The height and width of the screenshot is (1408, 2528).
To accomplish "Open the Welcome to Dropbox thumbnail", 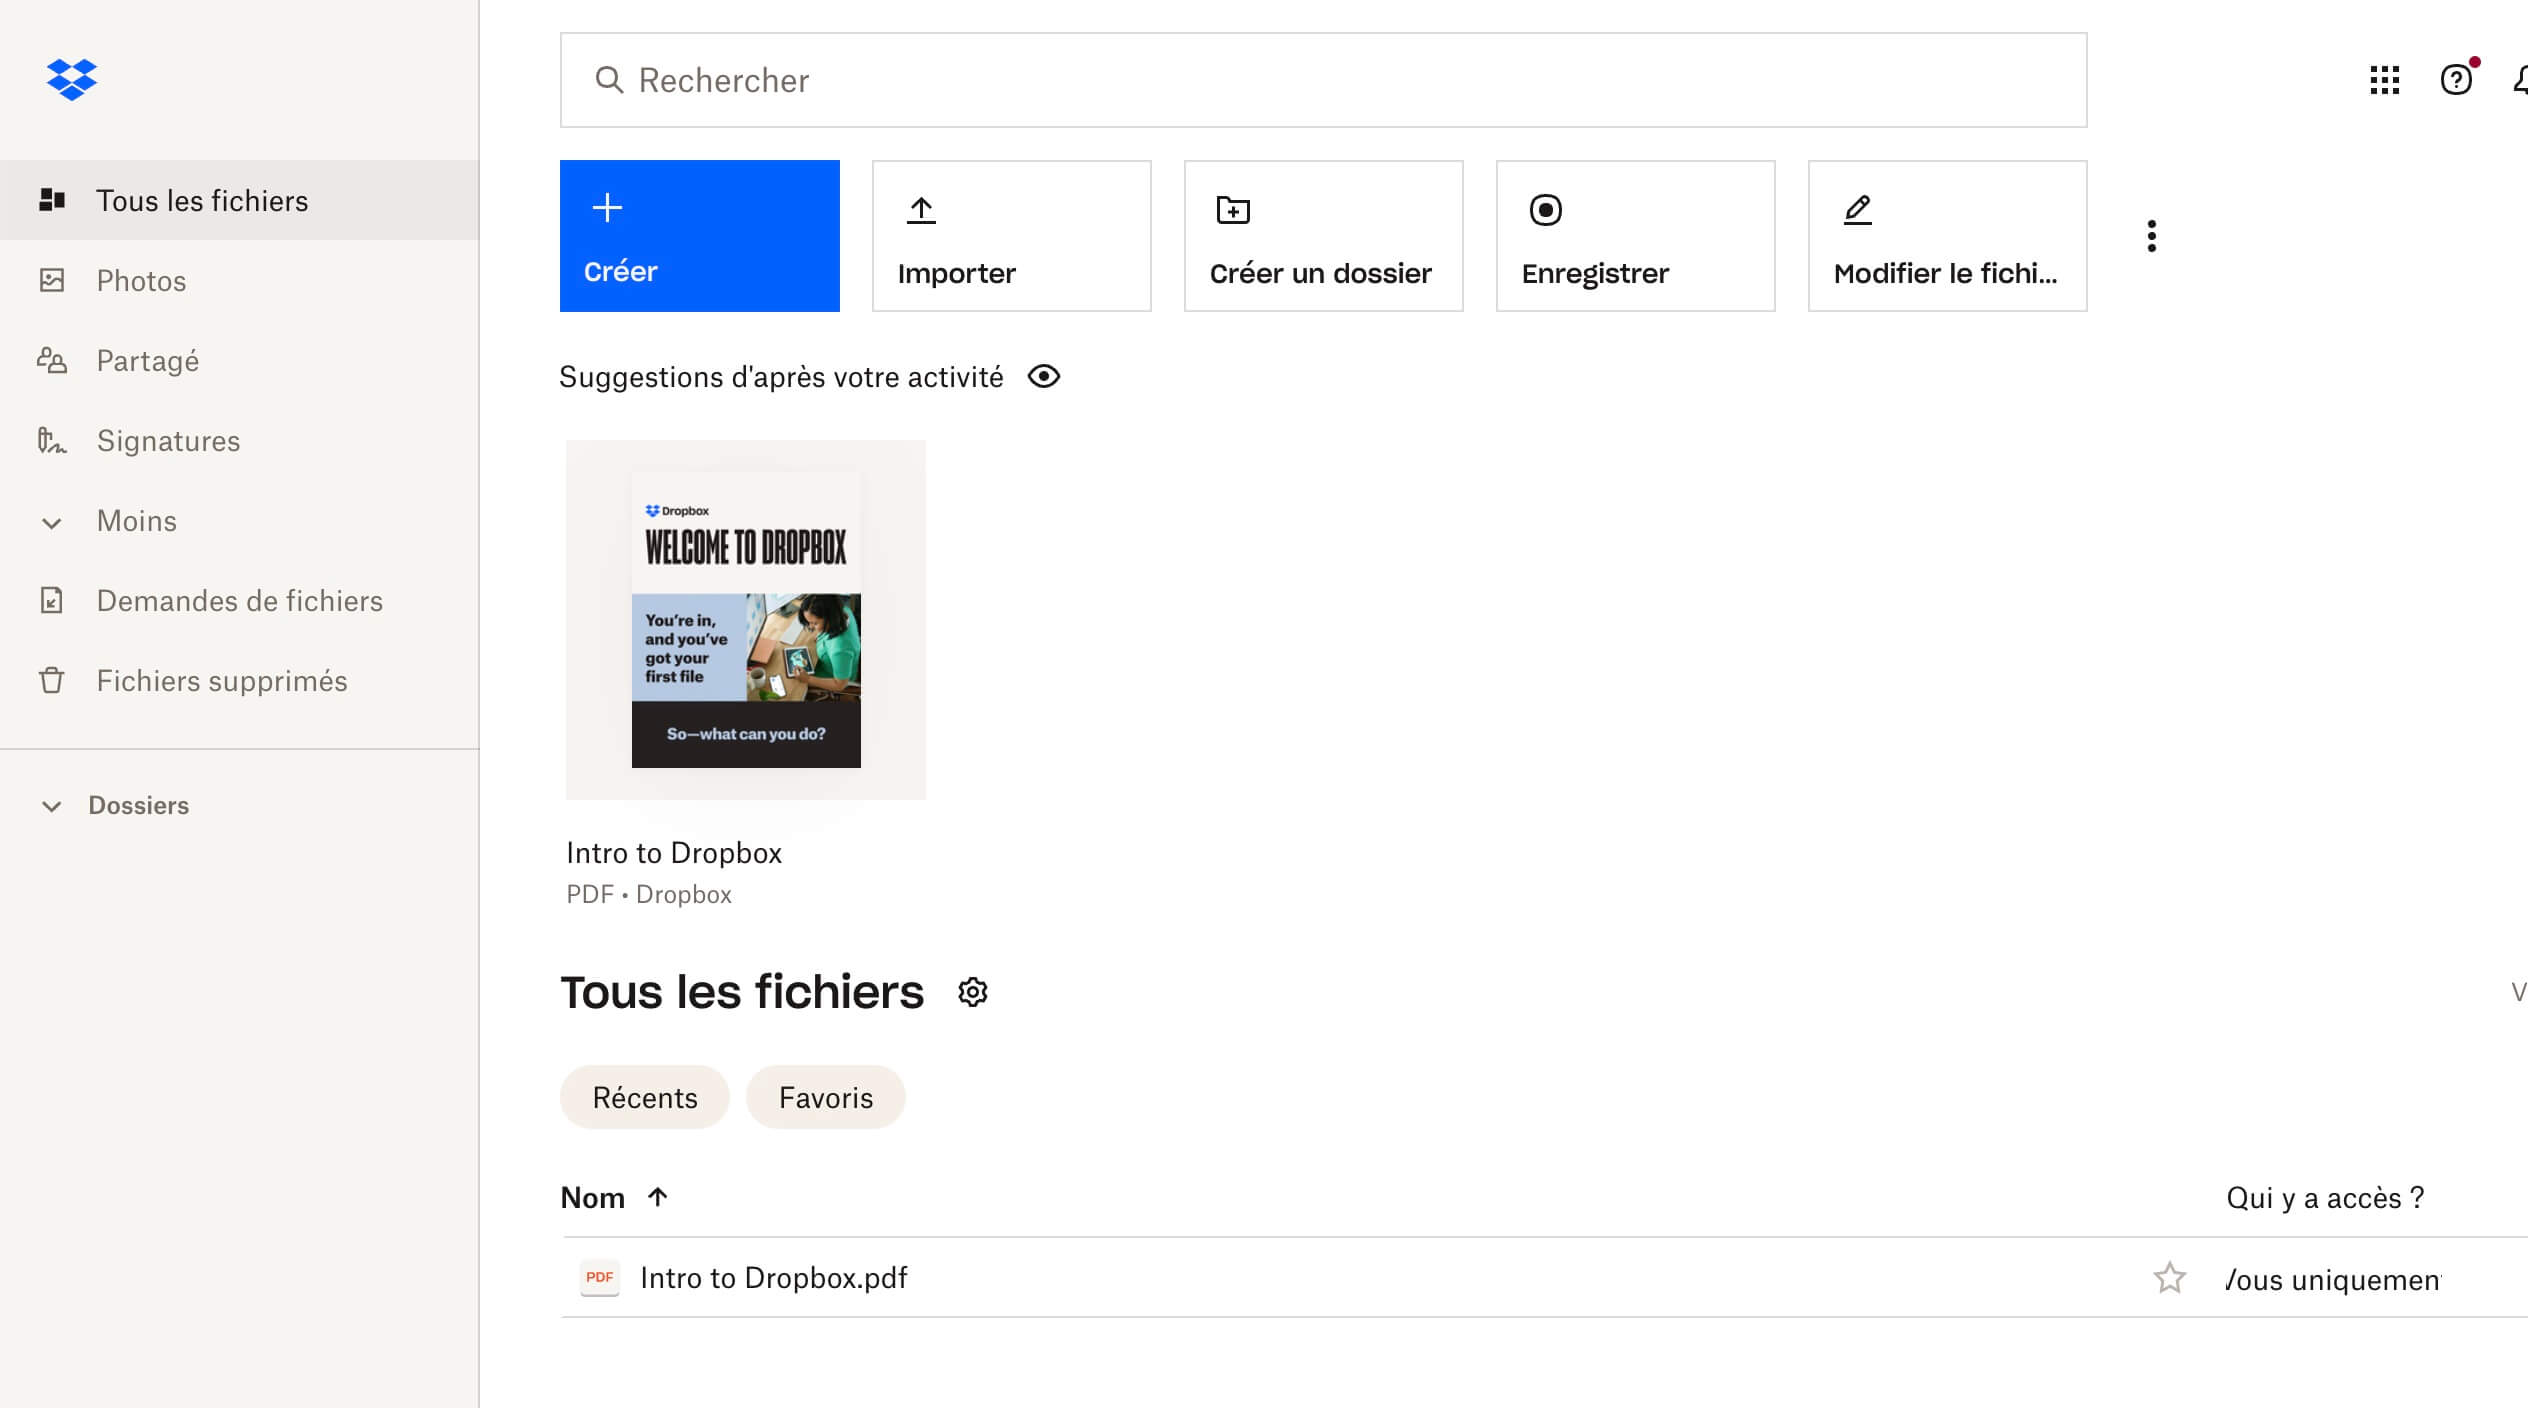I will [746, 620].
